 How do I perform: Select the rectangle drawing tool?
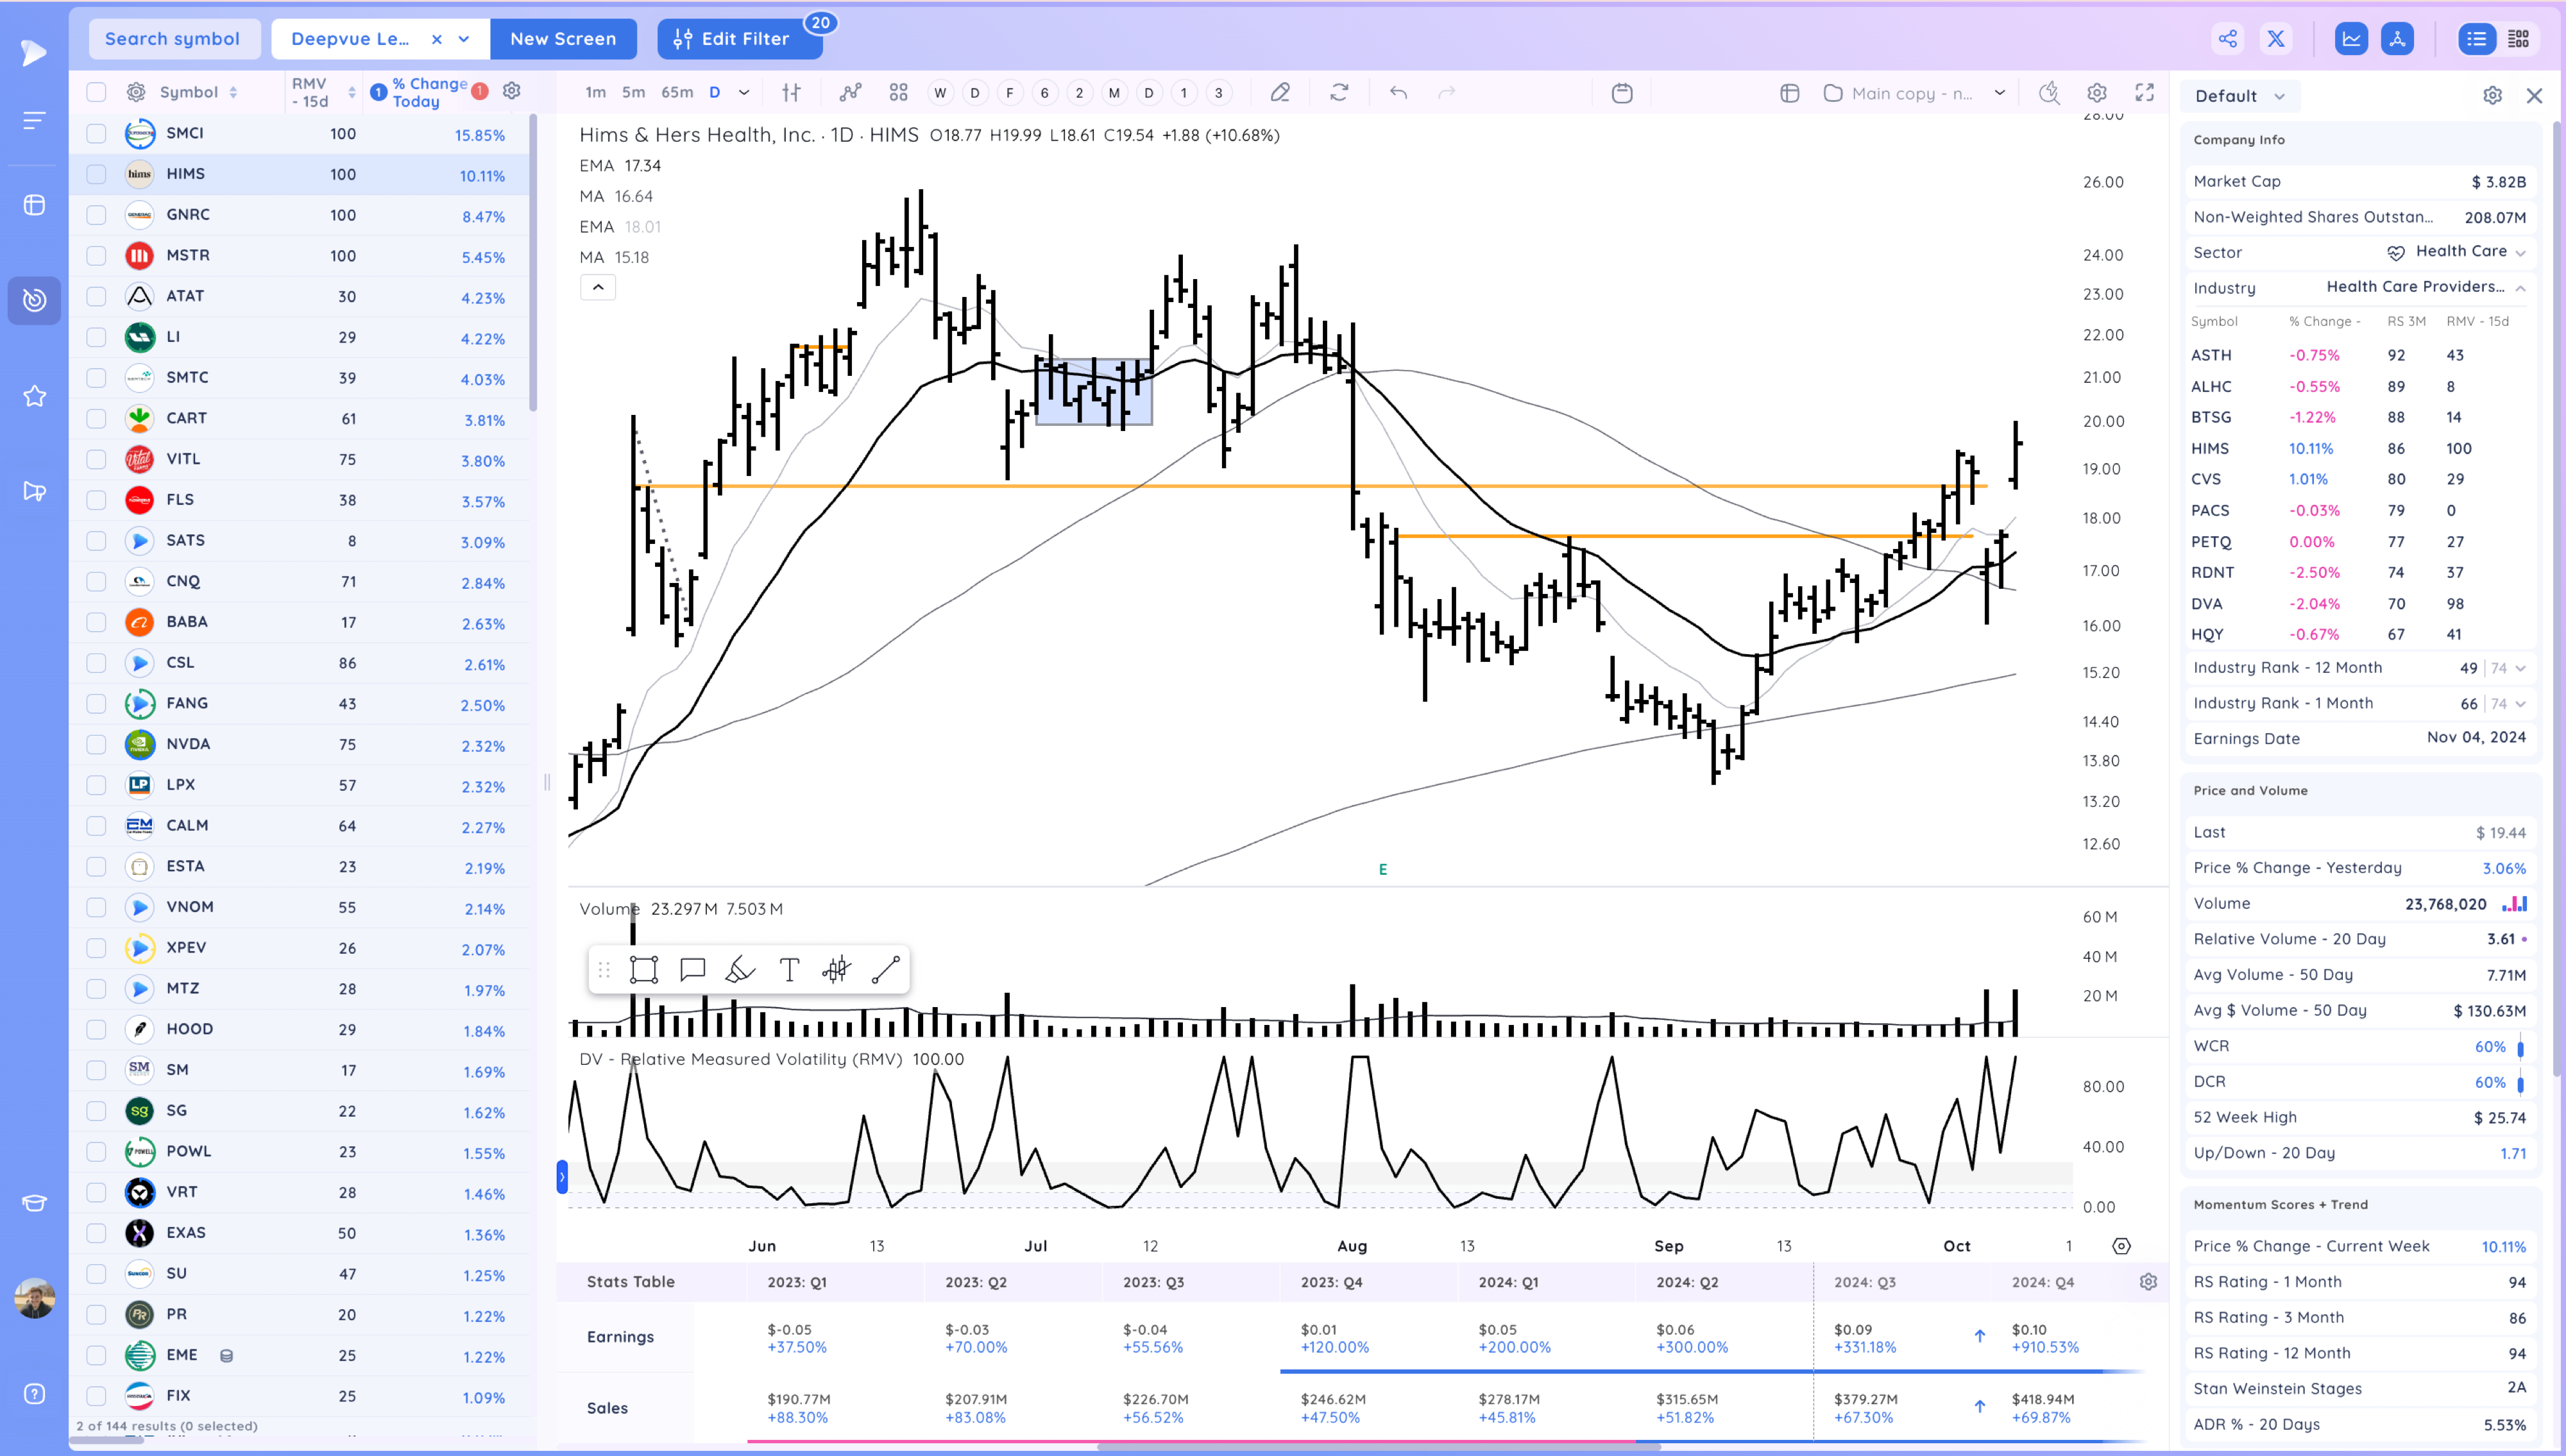pyautogui.click(x=643, y=969)
